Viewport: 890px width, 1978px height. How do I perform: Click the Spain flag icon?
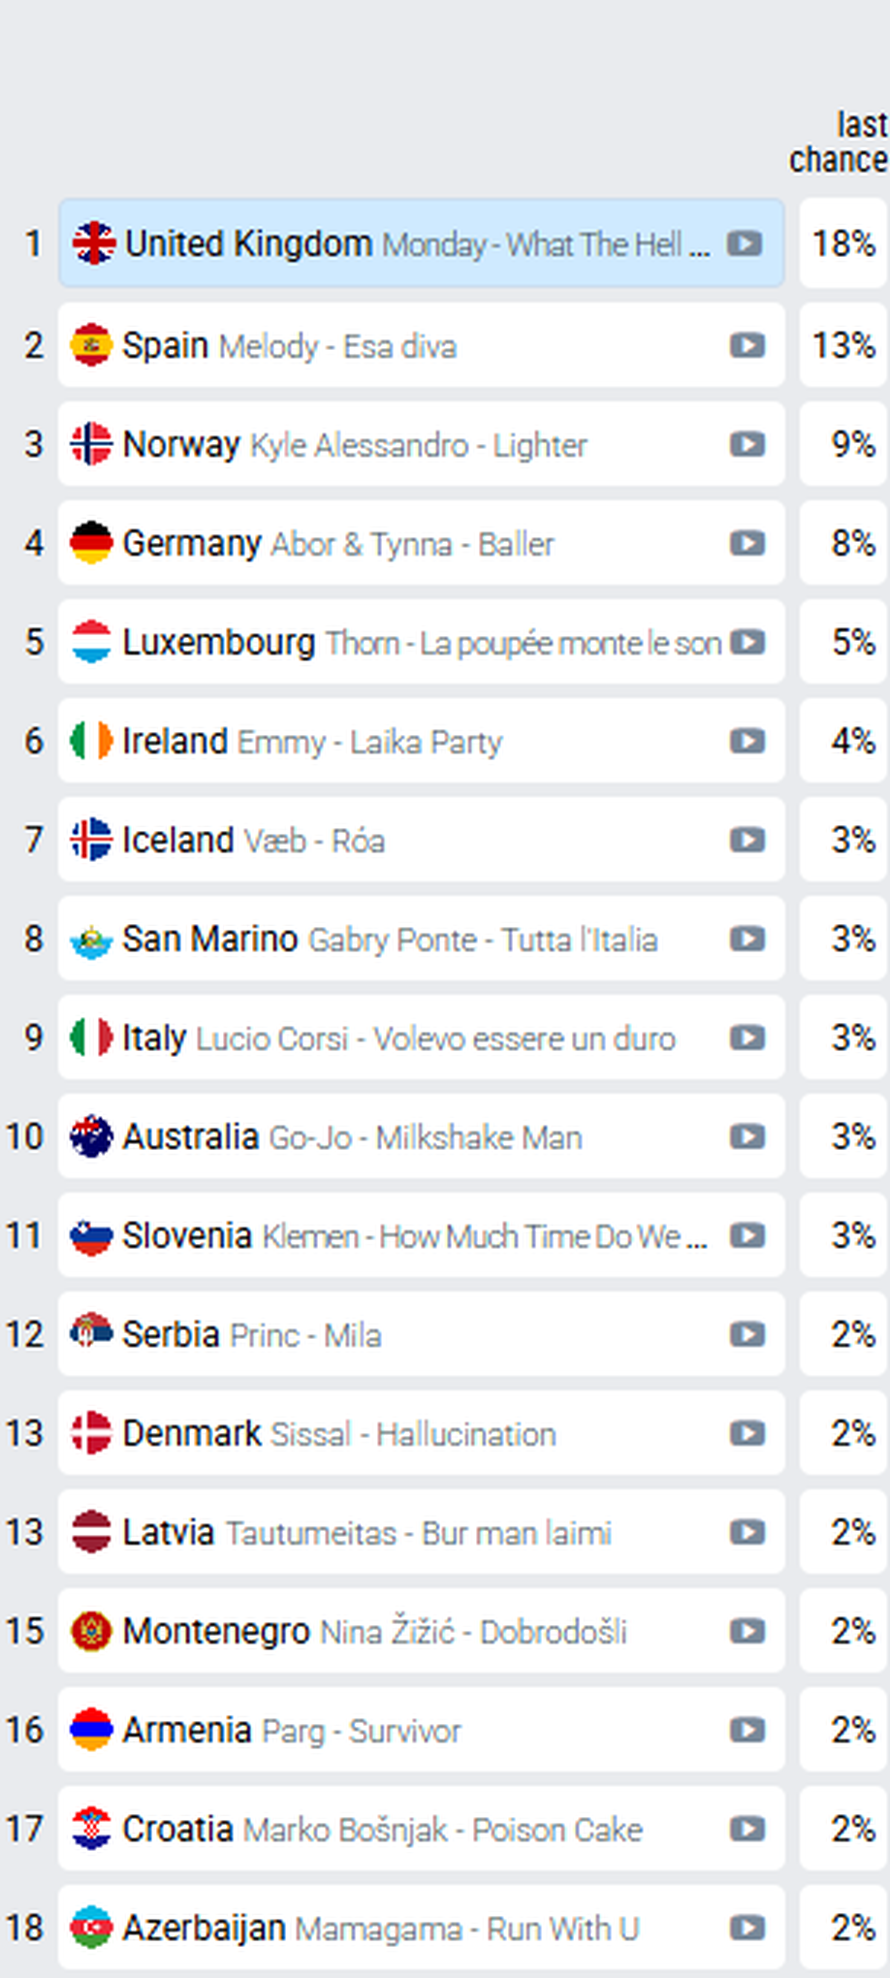point(91,345)
